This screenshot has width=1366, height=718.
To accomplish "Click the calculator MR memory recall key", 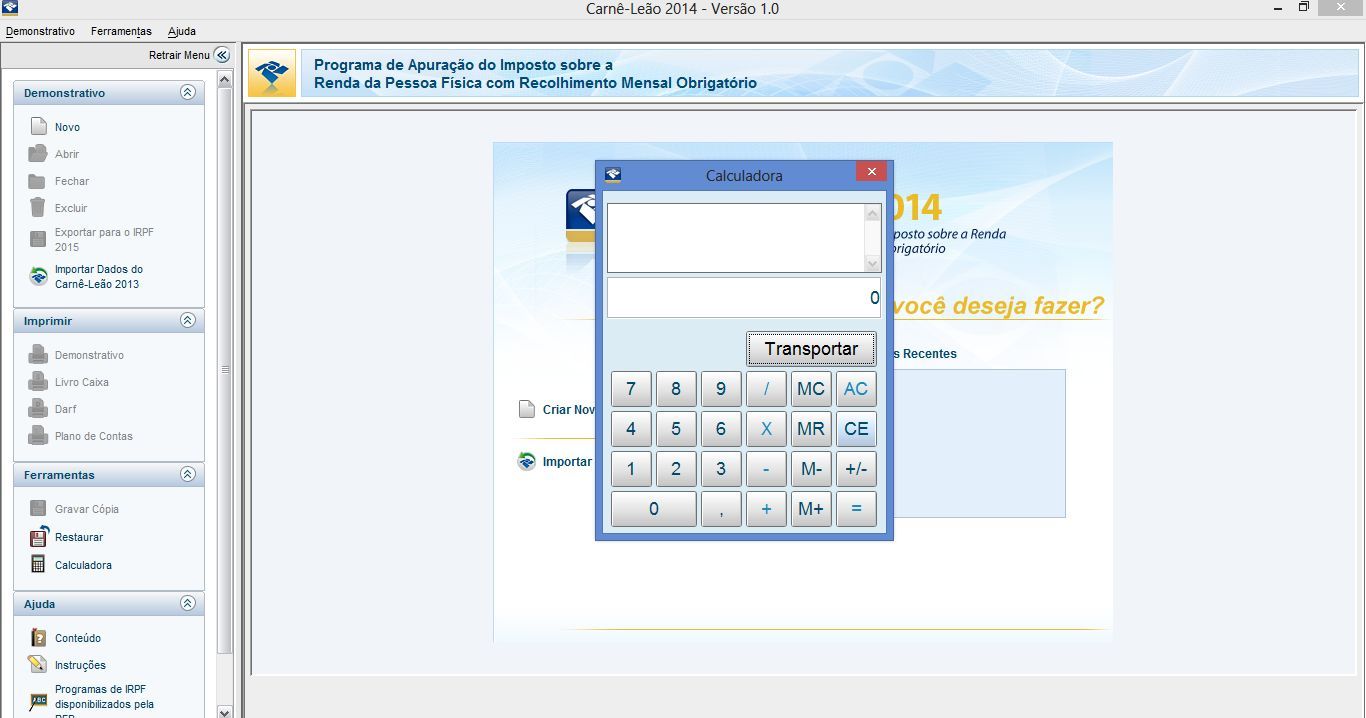I will (811, 429).
